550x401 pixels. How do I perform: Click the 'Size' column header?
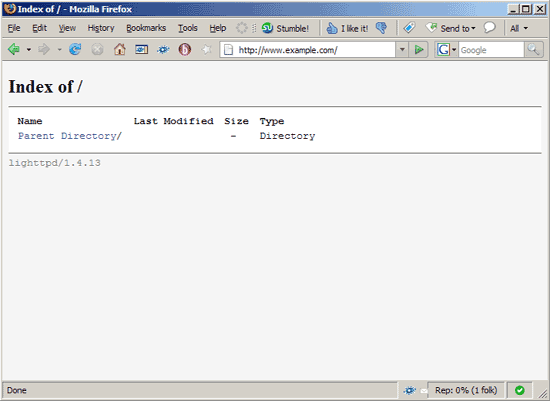[x=236, y=121]
